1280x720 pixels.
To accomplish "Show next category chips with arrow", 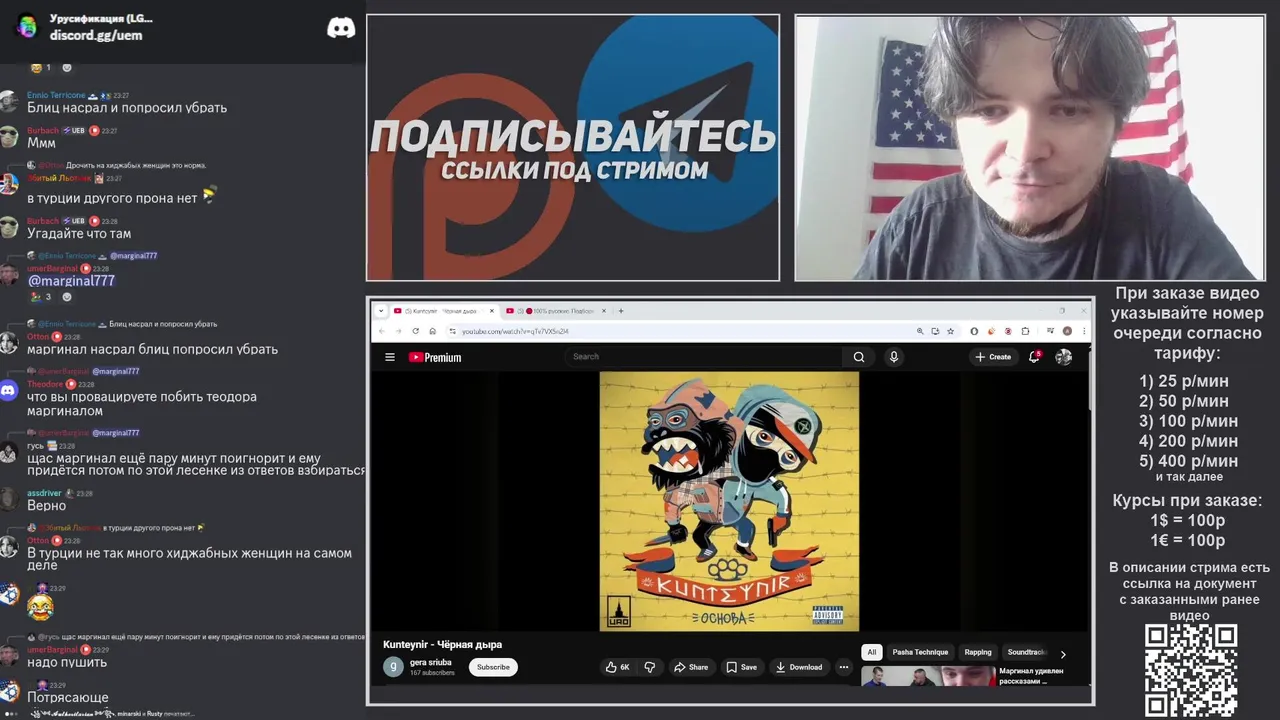I will point(1063,654).
